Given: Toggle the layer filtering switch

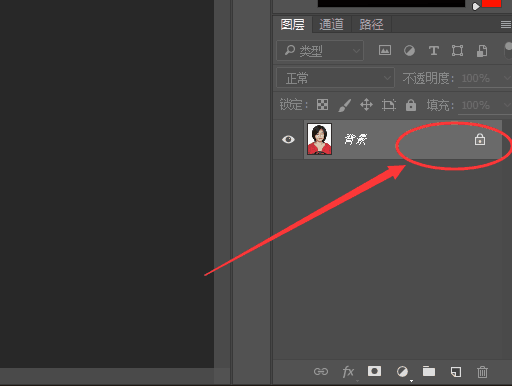Looking at the screenshot, I should pyautogui.click(x=508, y=50).
